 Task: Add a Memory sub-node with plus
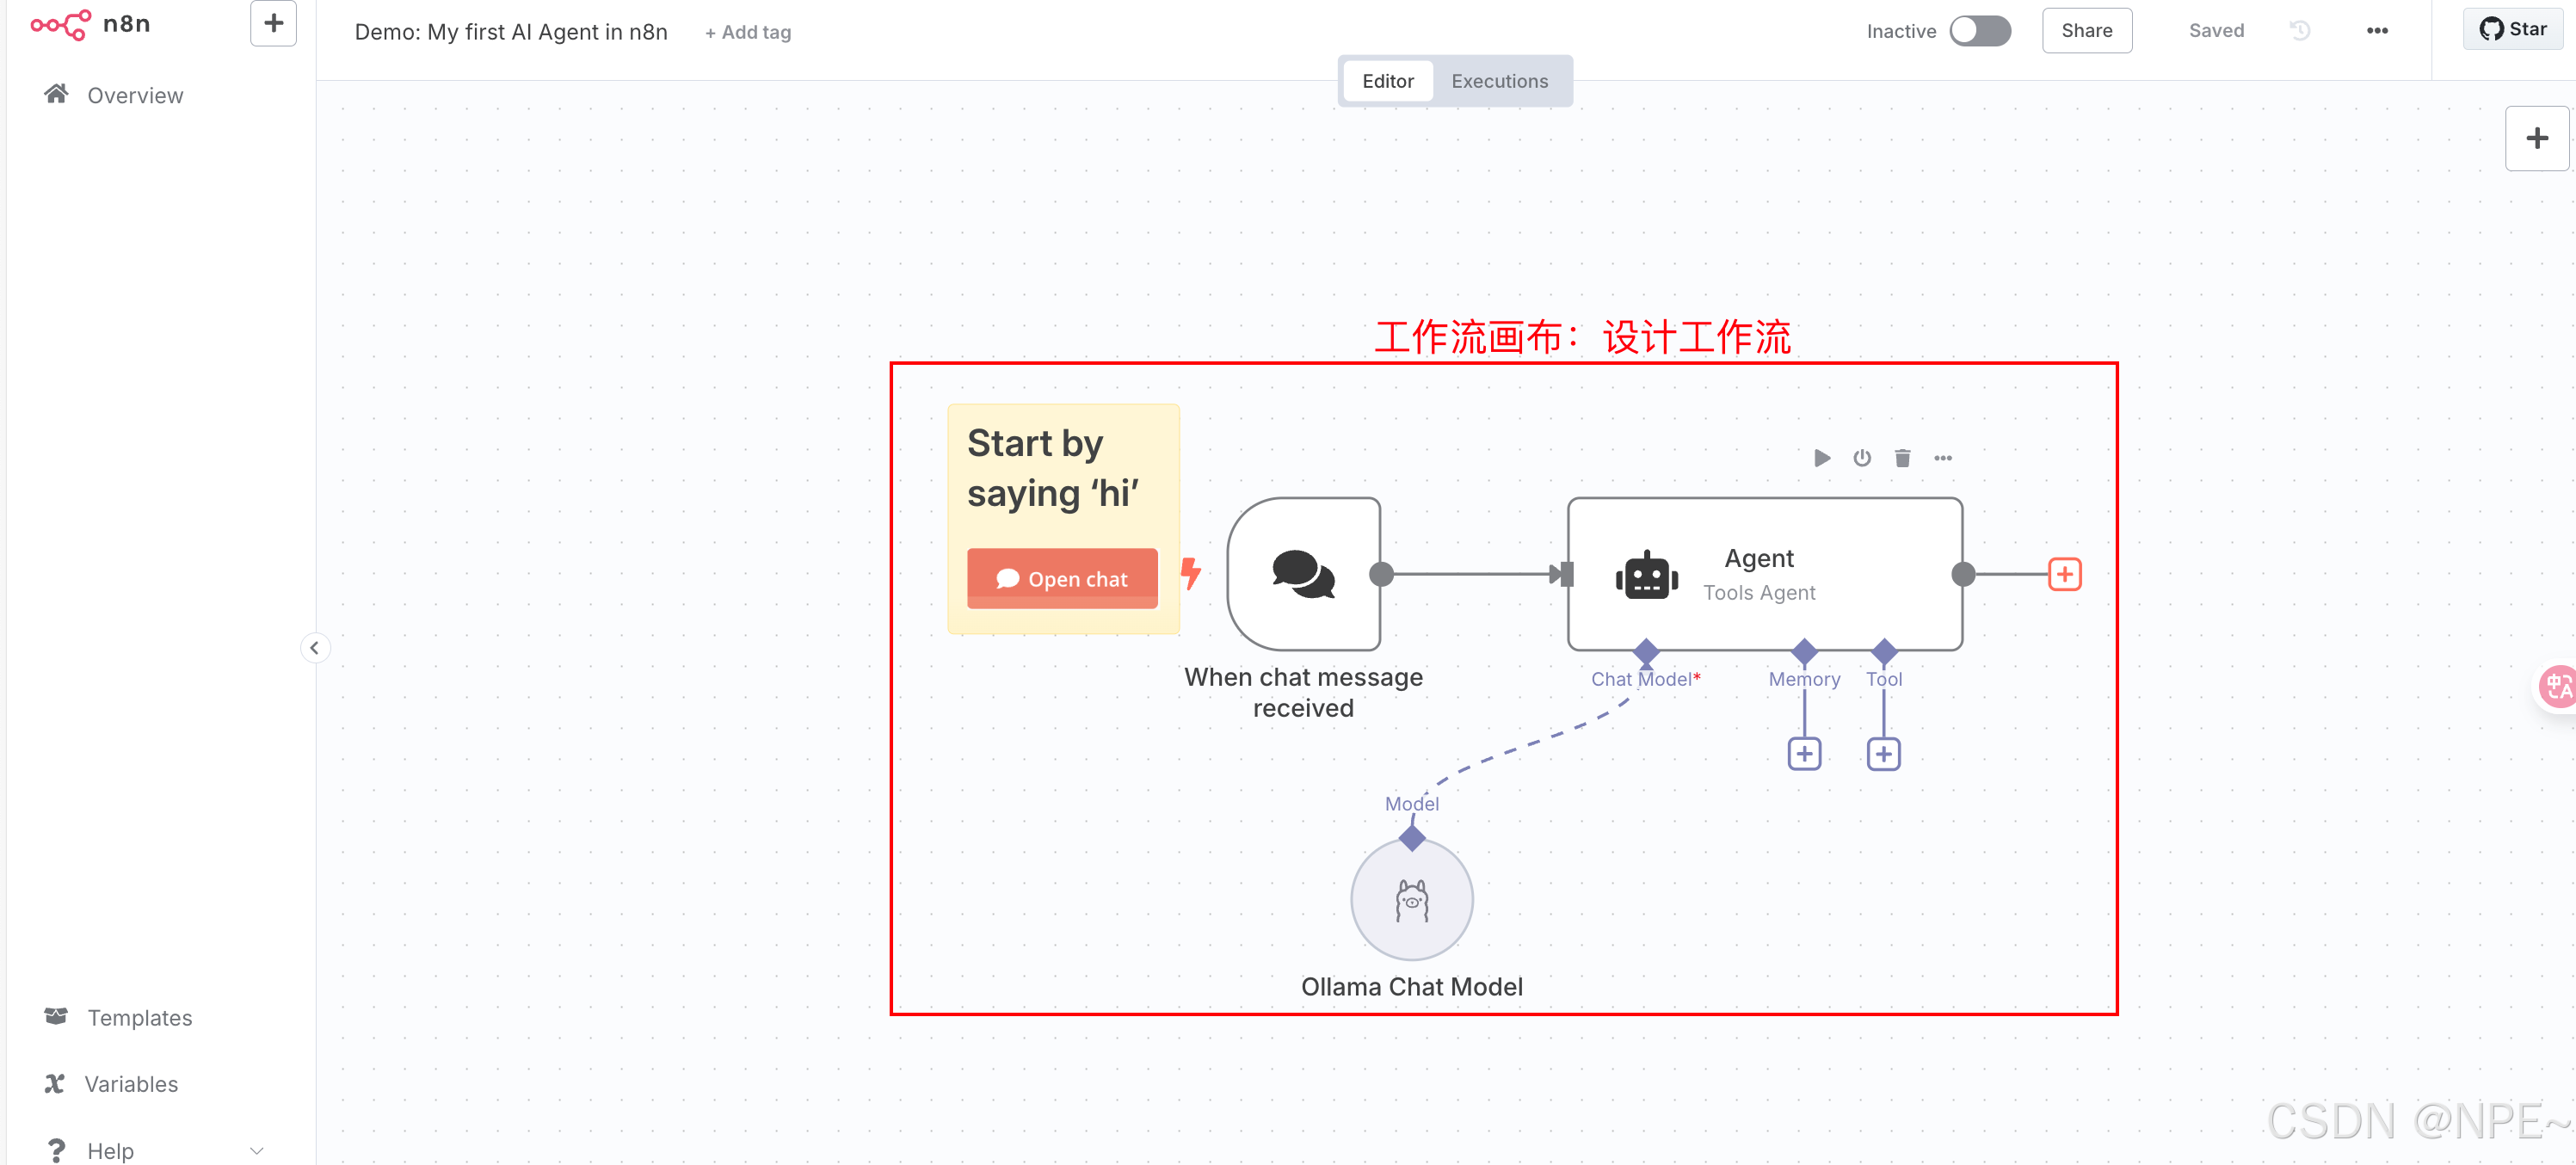tap(1804, 754)
